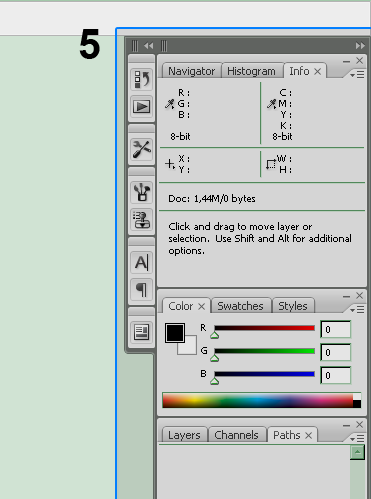Image resolution: width=371 pixels, height=499 pixels.
Task: Switch to the Layers tab
Action: click(x=184, y=435)
